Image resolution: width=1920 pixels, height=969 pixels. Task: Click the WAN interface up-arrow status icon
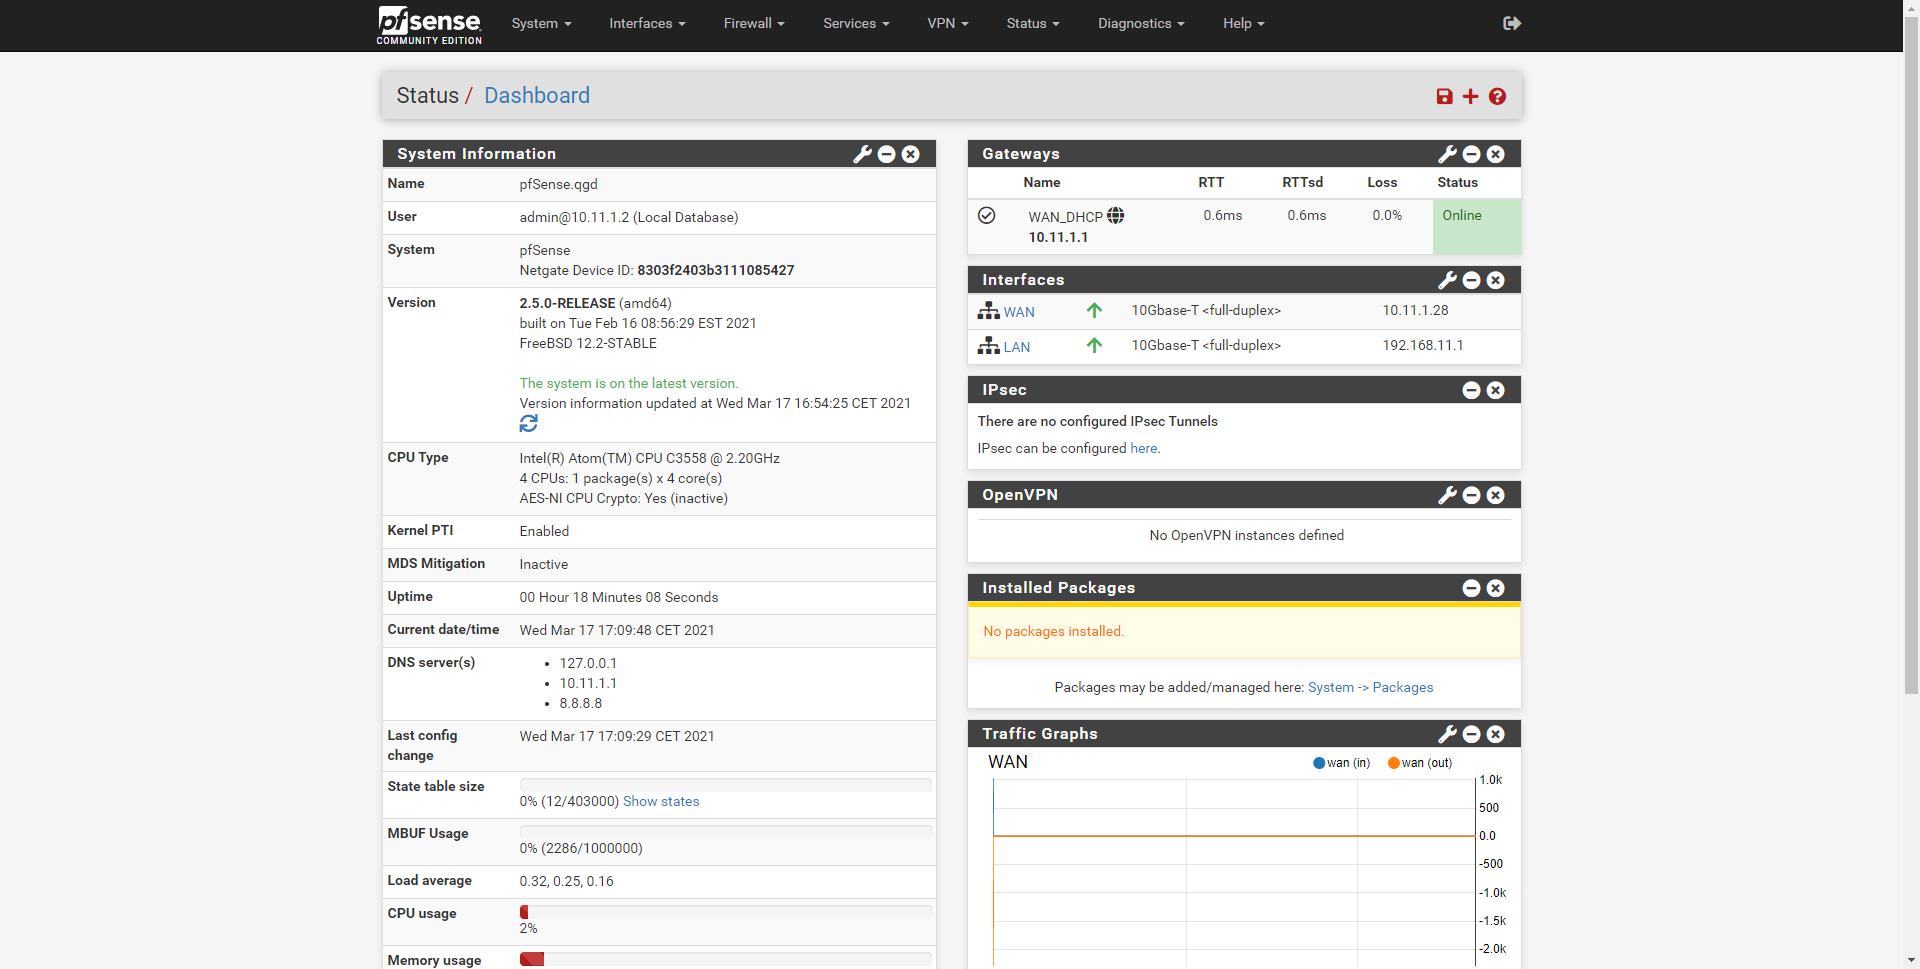(1095, 311)
